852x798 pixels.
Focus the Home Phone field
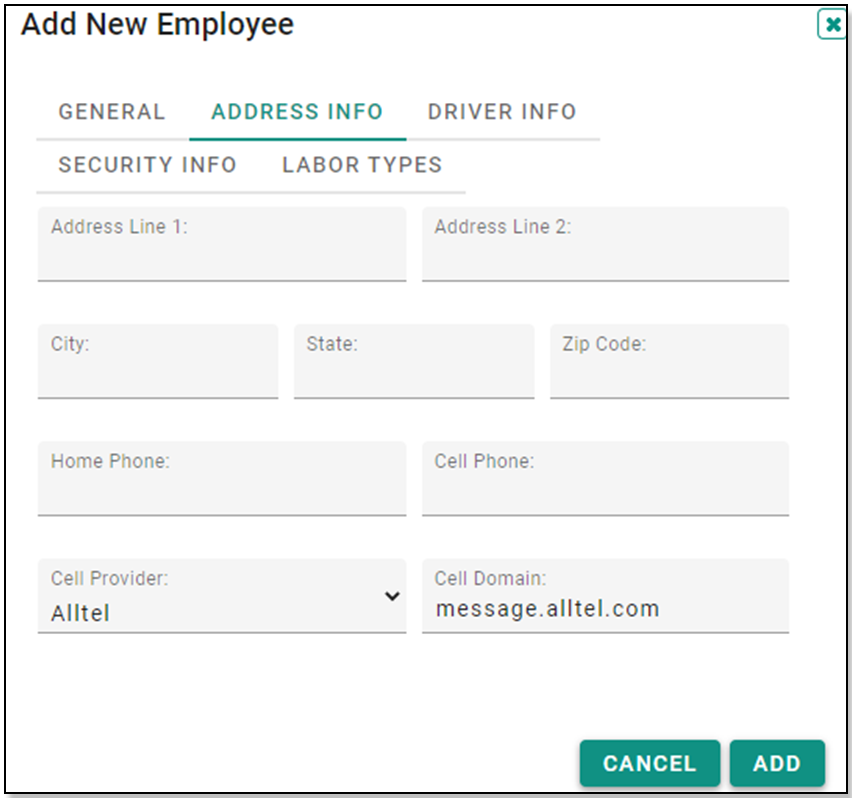(222, 479)
